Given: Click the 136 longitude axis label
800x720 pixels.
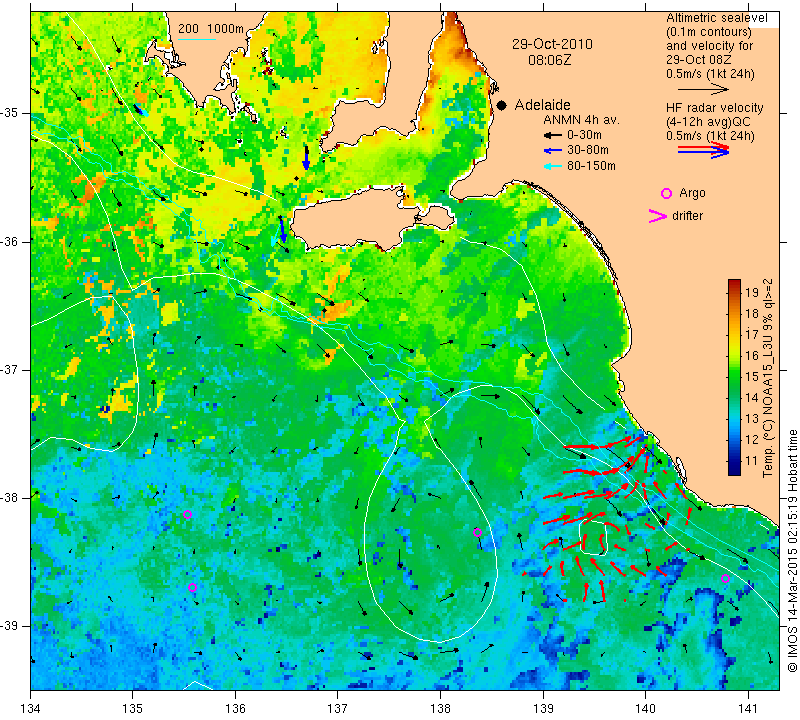Looking at the screenshot, I should tap(236, 709).
